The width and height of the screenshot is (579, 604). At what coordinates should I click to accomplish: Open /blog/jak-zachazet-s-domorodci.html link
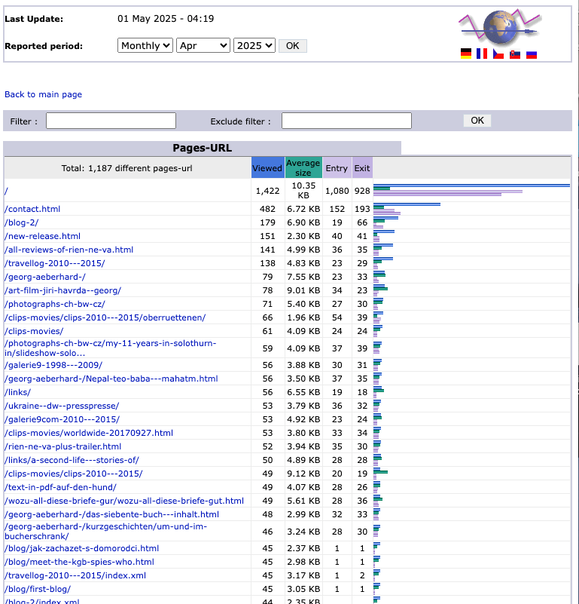[x=82, y=549]
